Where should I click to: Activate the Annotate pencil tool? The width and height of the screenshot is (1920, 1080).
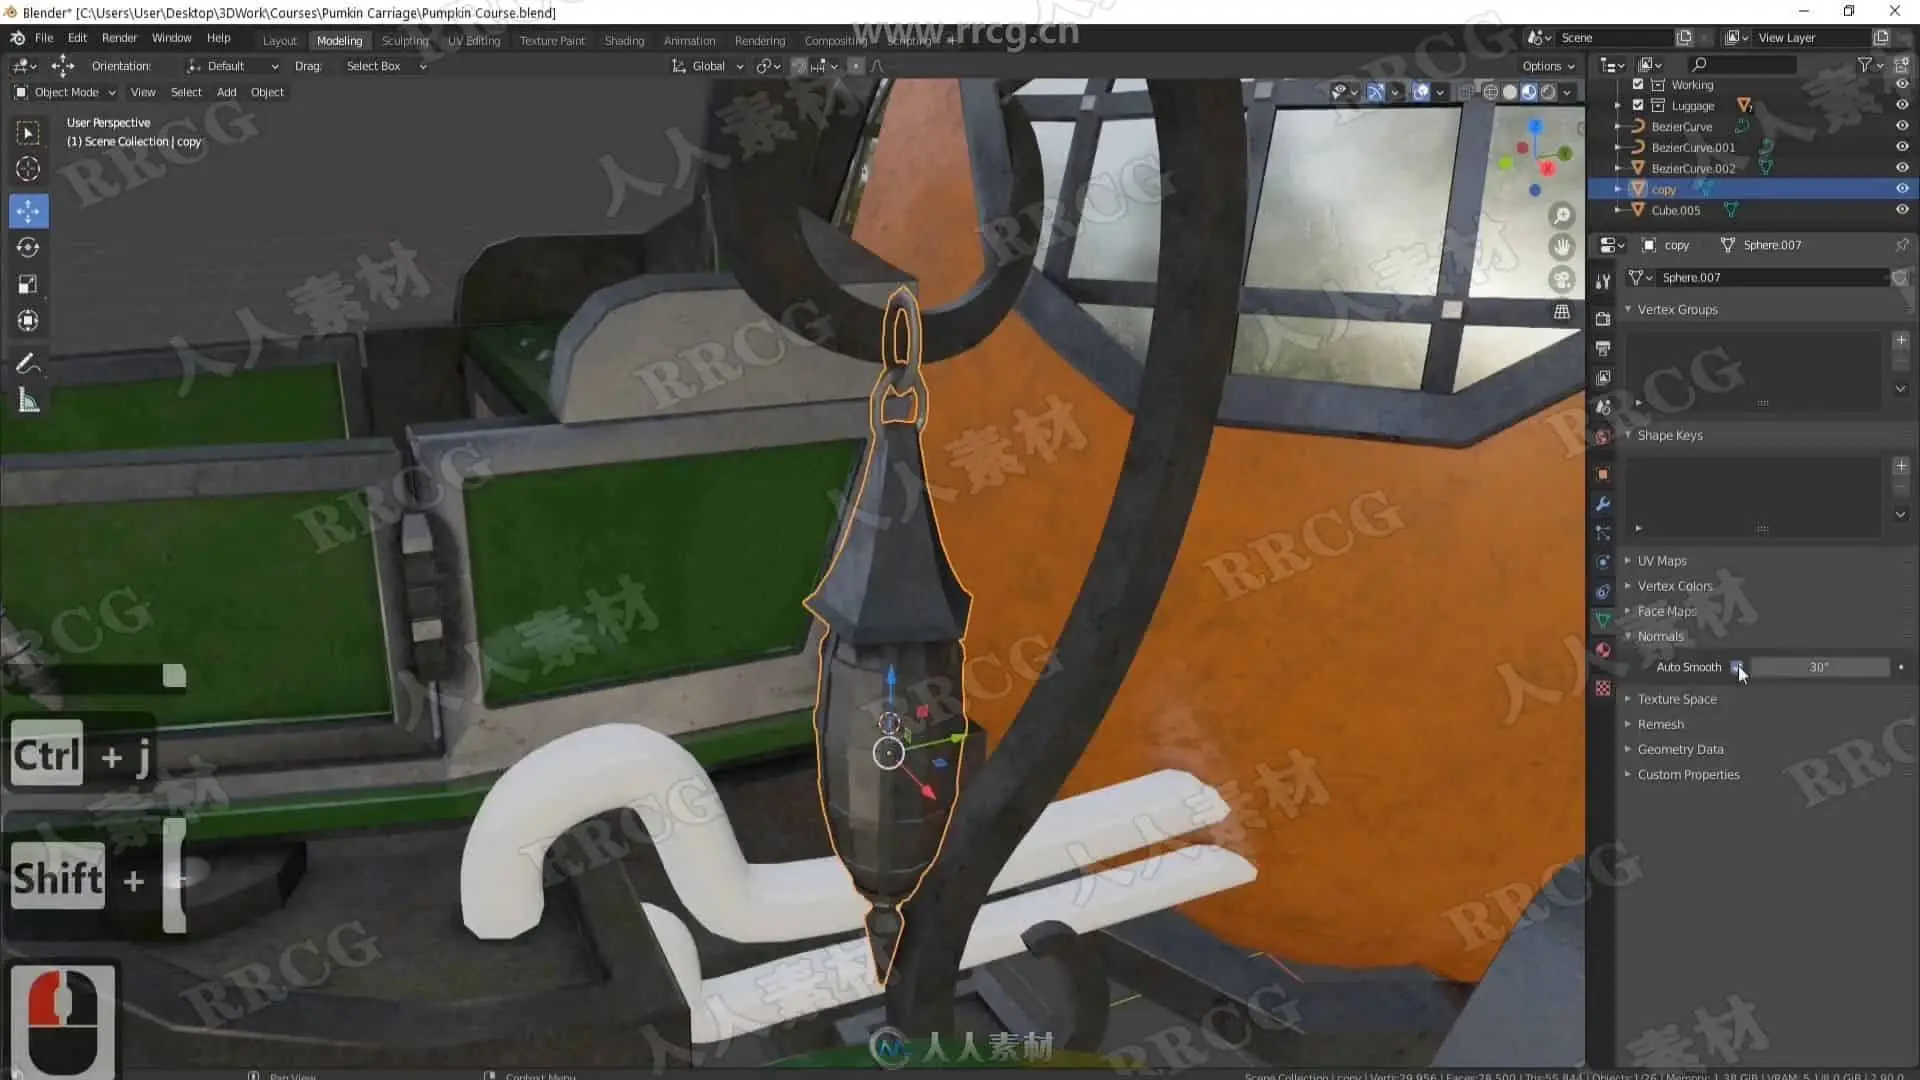(x=28, y=364)
